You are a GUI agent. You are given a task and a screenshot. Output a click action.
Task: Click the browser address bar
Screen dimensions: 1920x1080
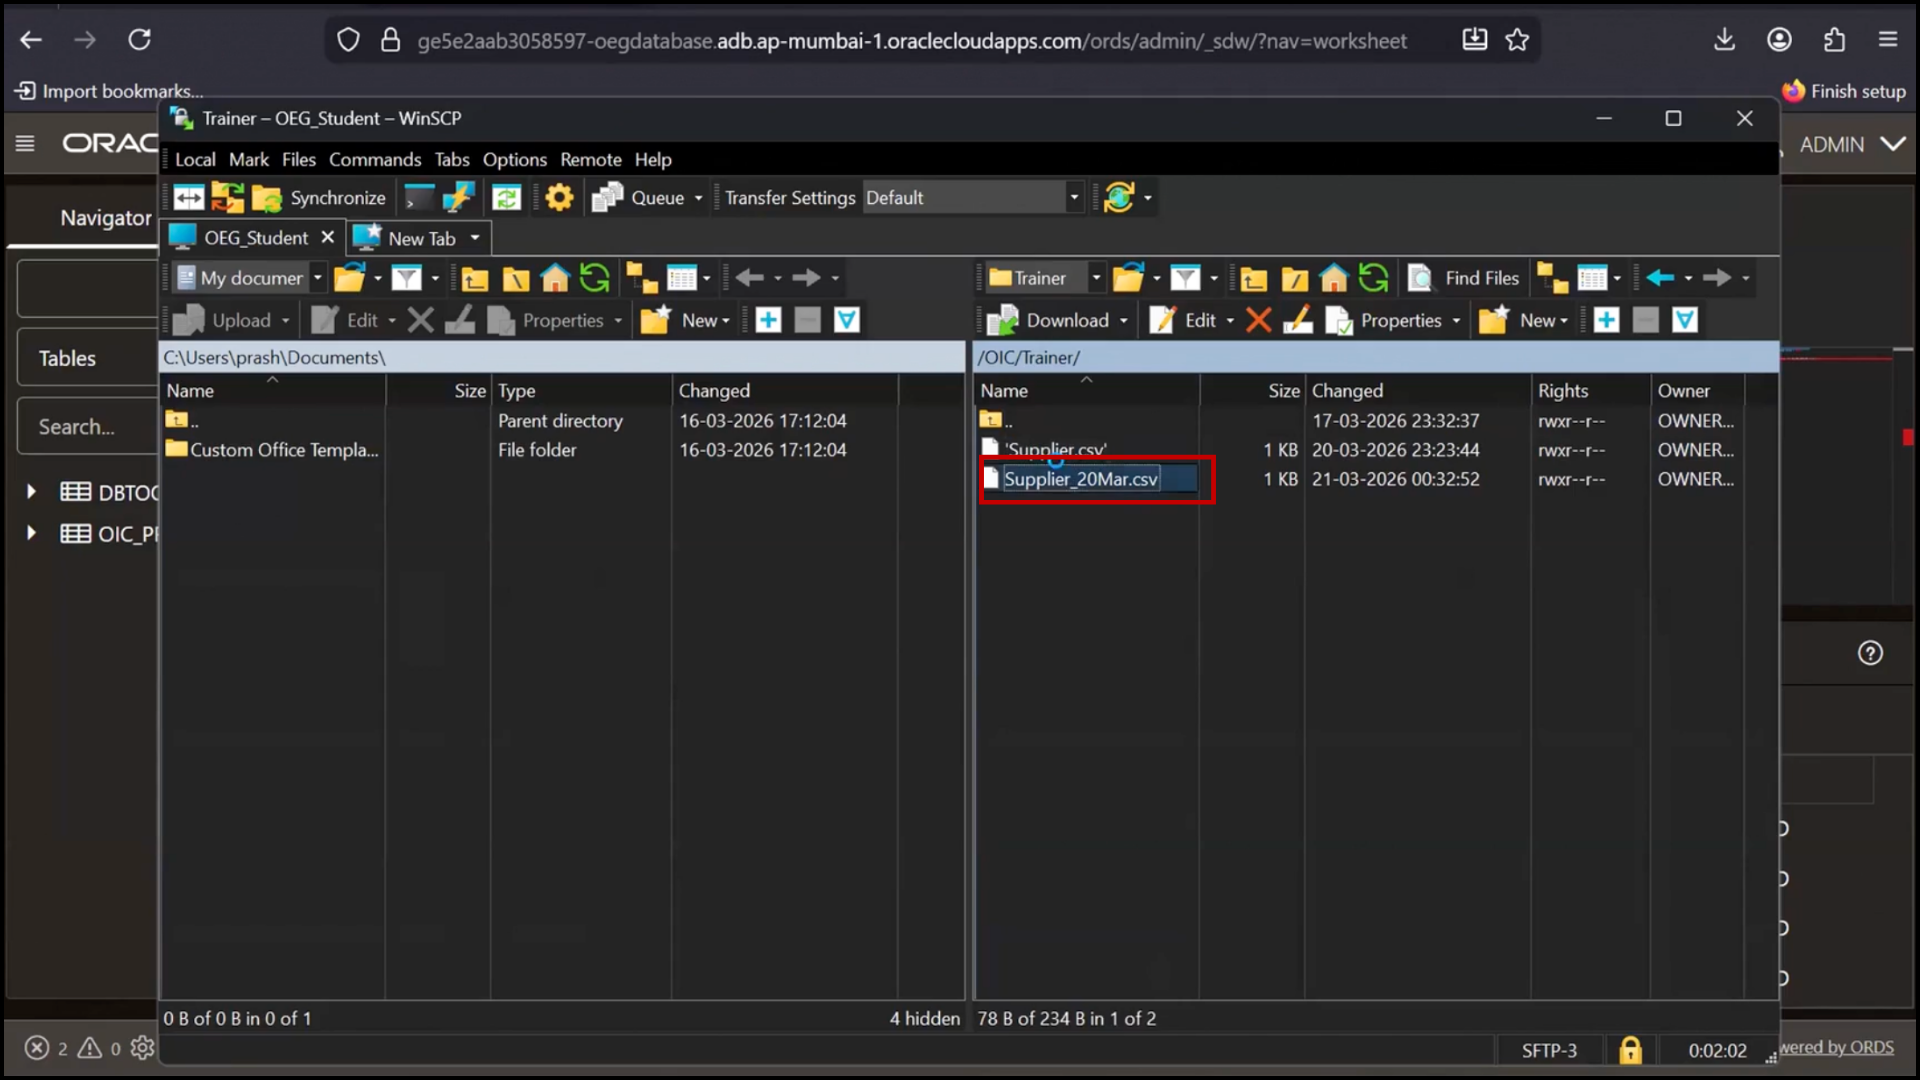912,41
